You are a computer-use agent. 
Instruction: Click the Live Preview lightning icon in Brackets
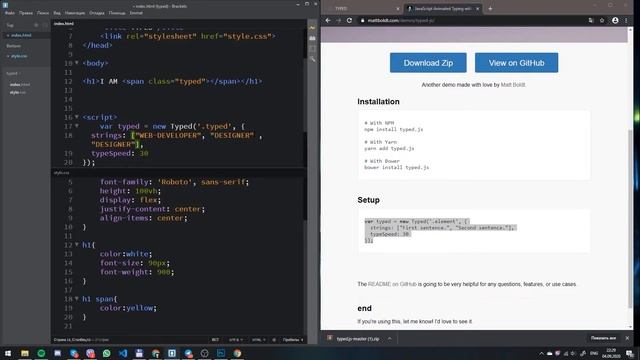click(x=312, y=28)
